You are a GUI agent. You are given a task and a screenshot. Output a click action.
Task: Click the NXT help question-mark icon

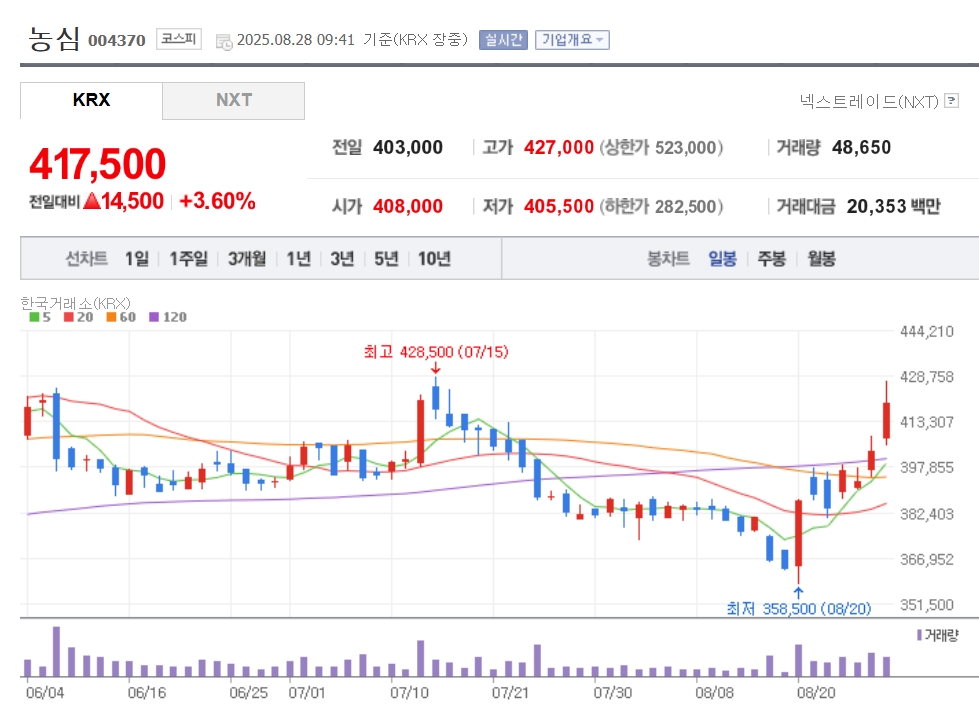click(x=952, y=101)
